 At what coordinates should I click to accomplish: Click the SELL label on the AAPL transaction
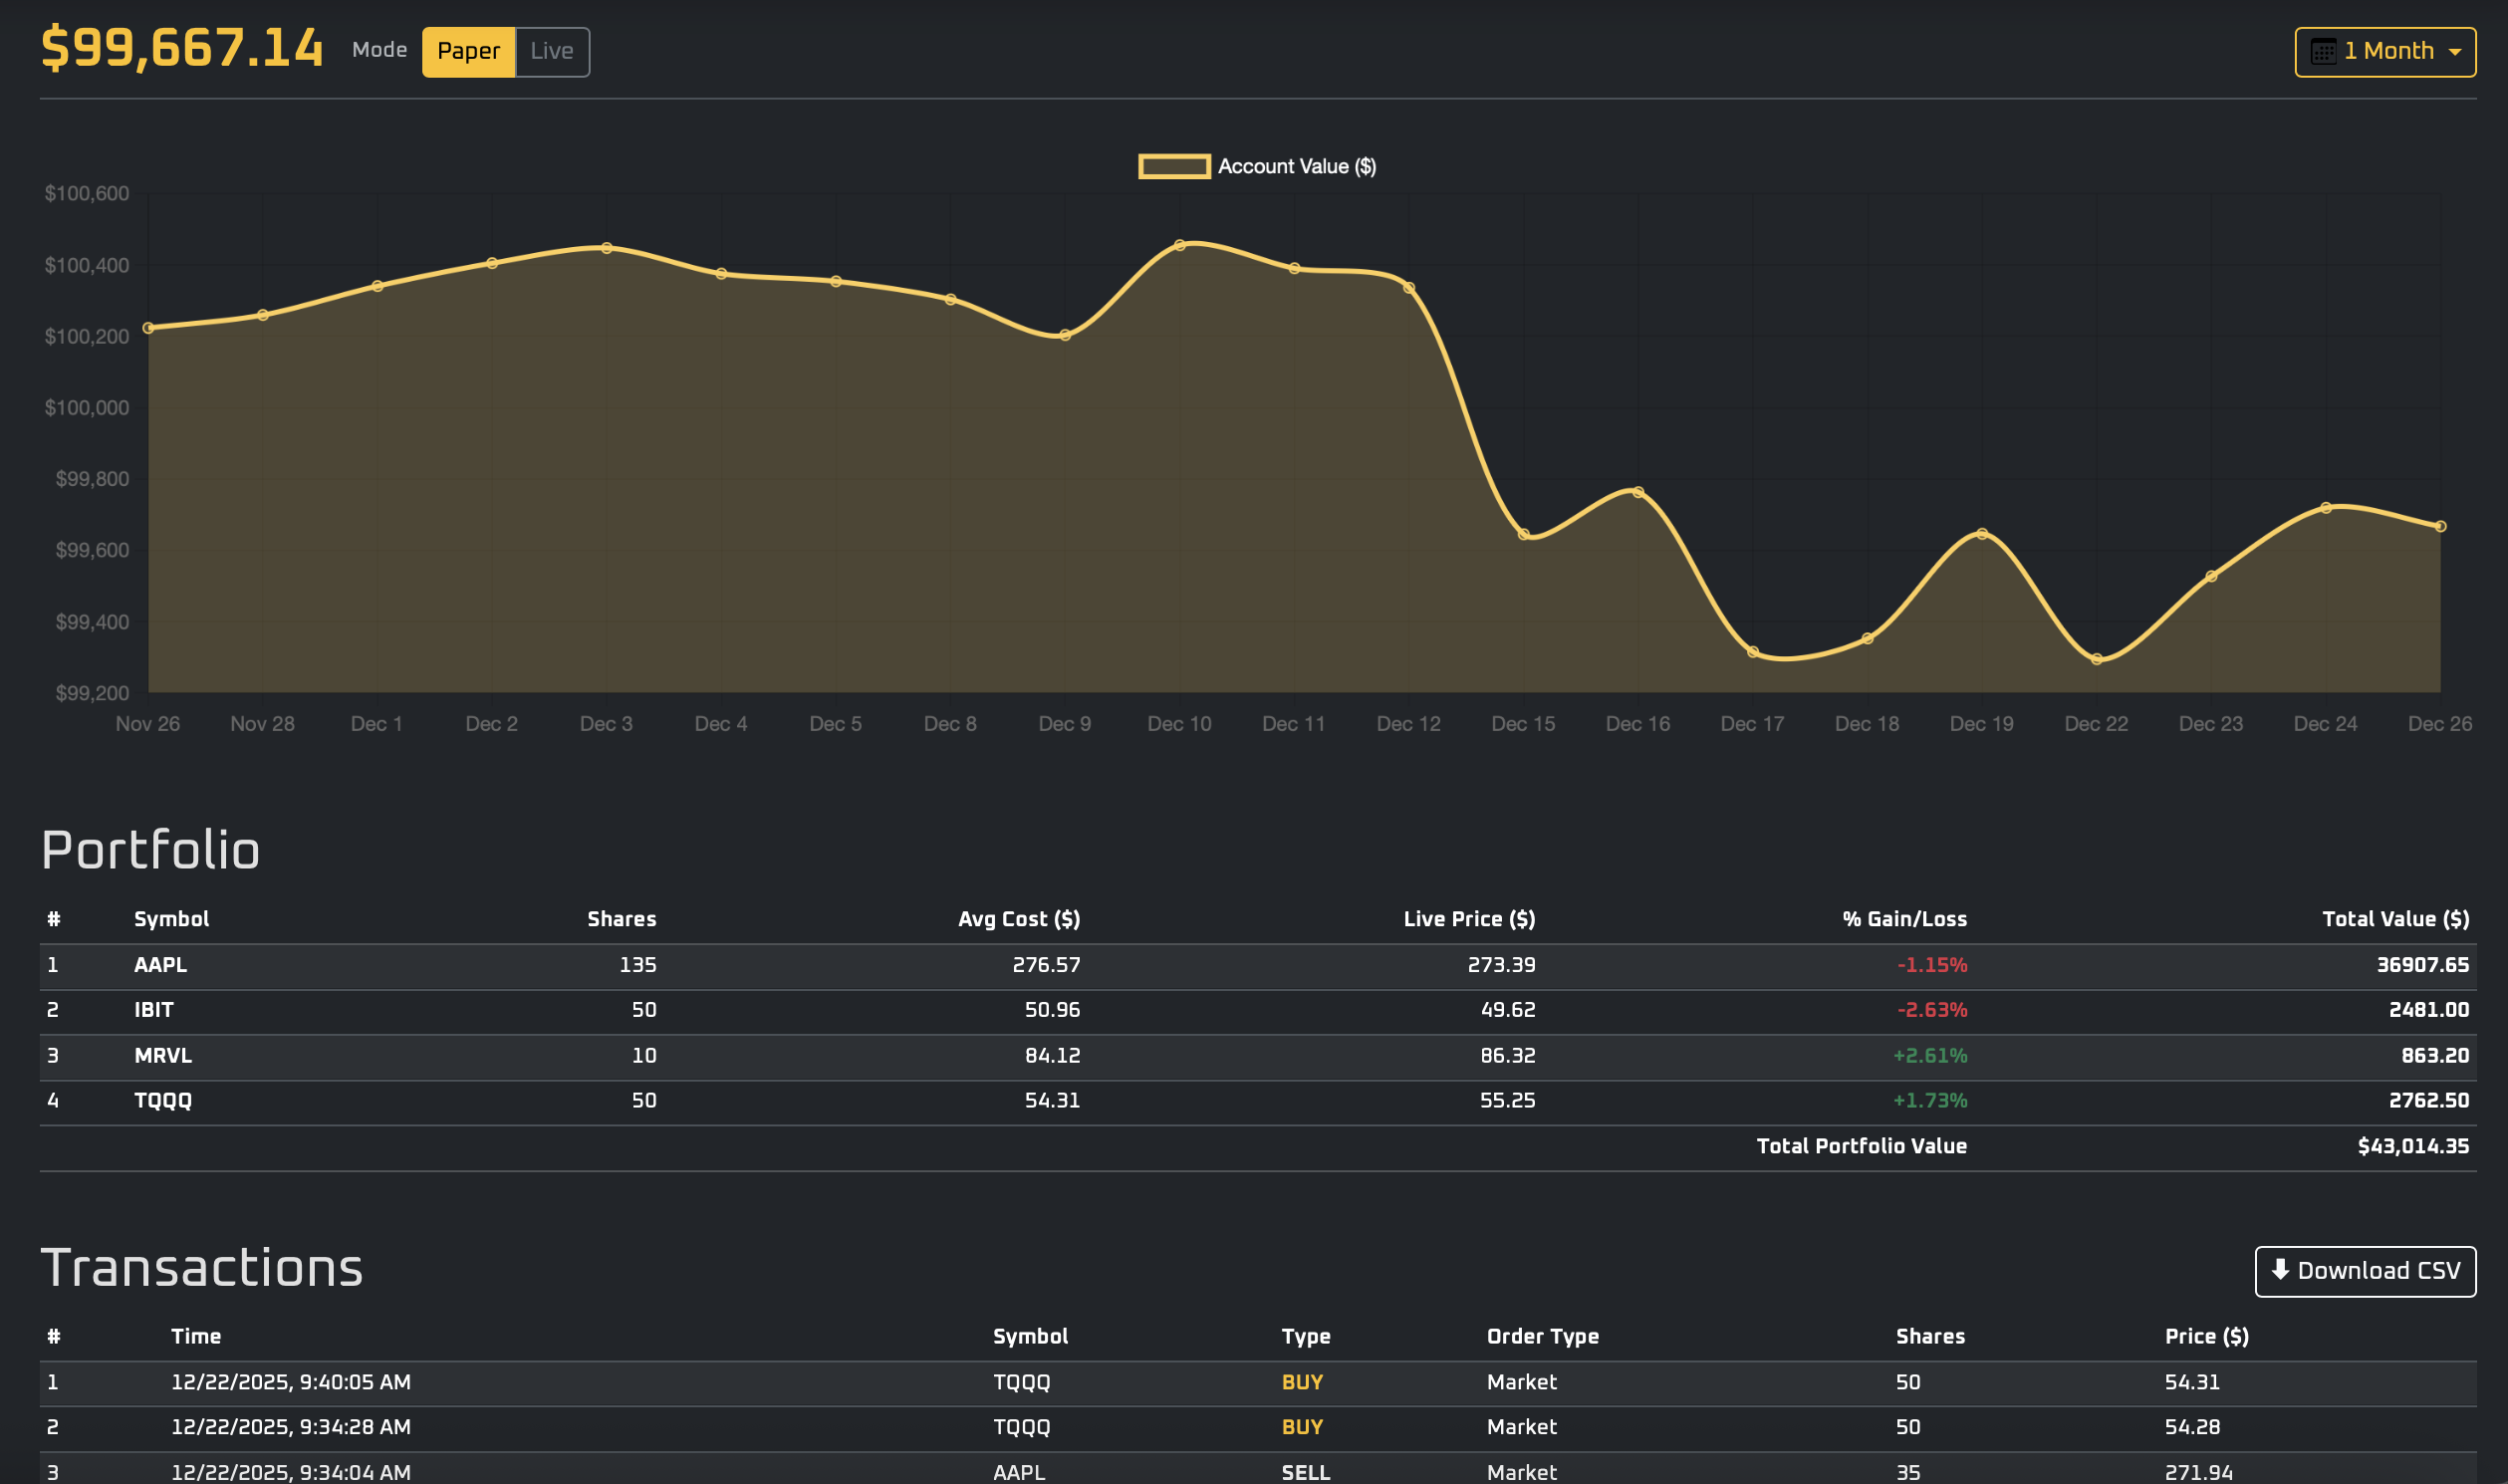pos(1304,1472)
